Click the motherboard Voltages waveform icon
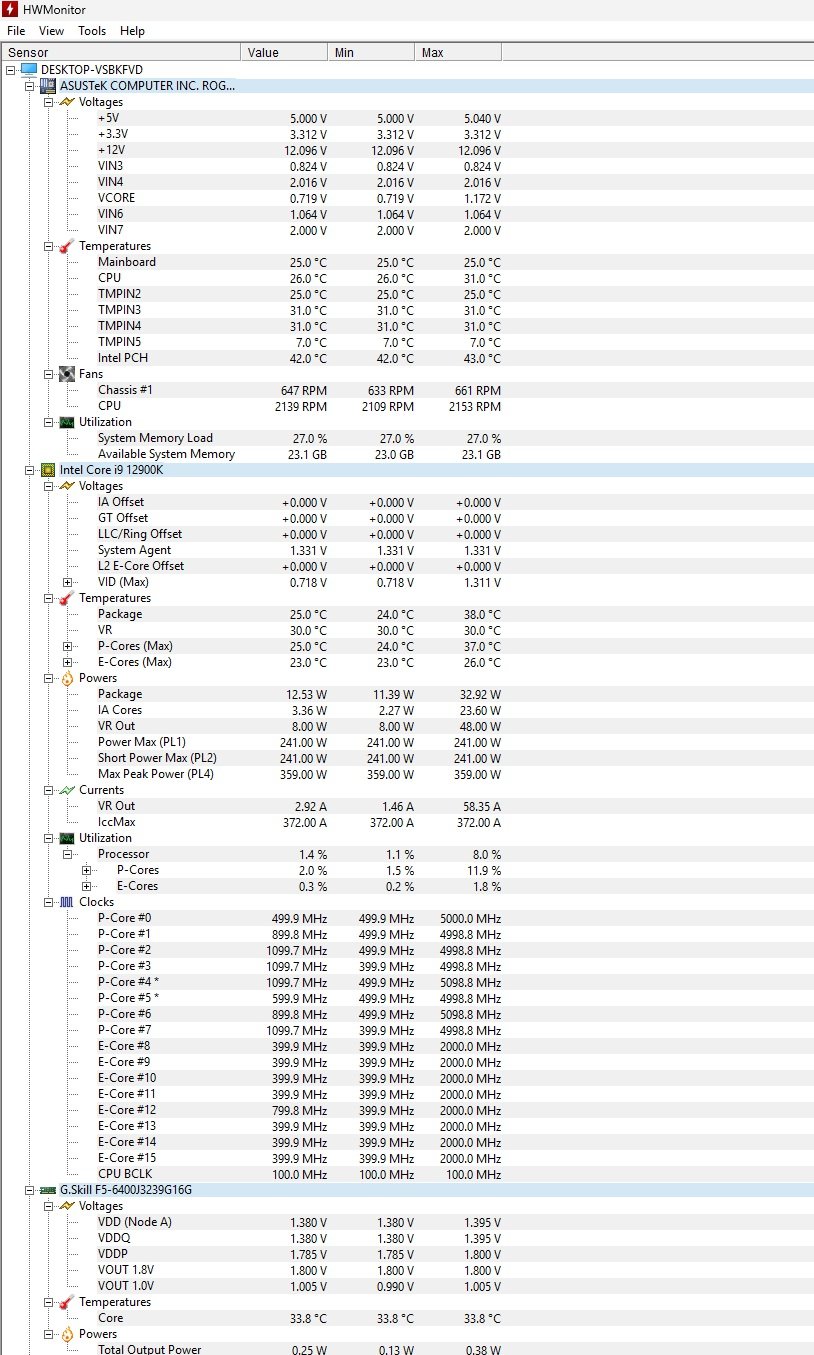The image size is (814, 1355). [x=67, y=101]
